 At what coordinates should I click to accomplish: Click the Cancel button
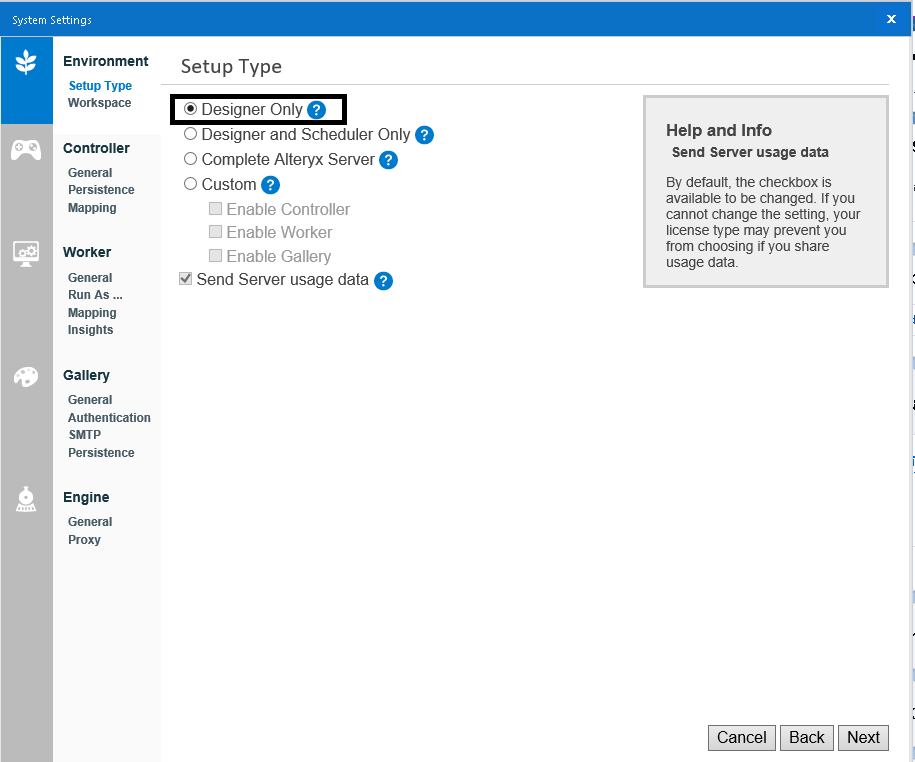742,737
